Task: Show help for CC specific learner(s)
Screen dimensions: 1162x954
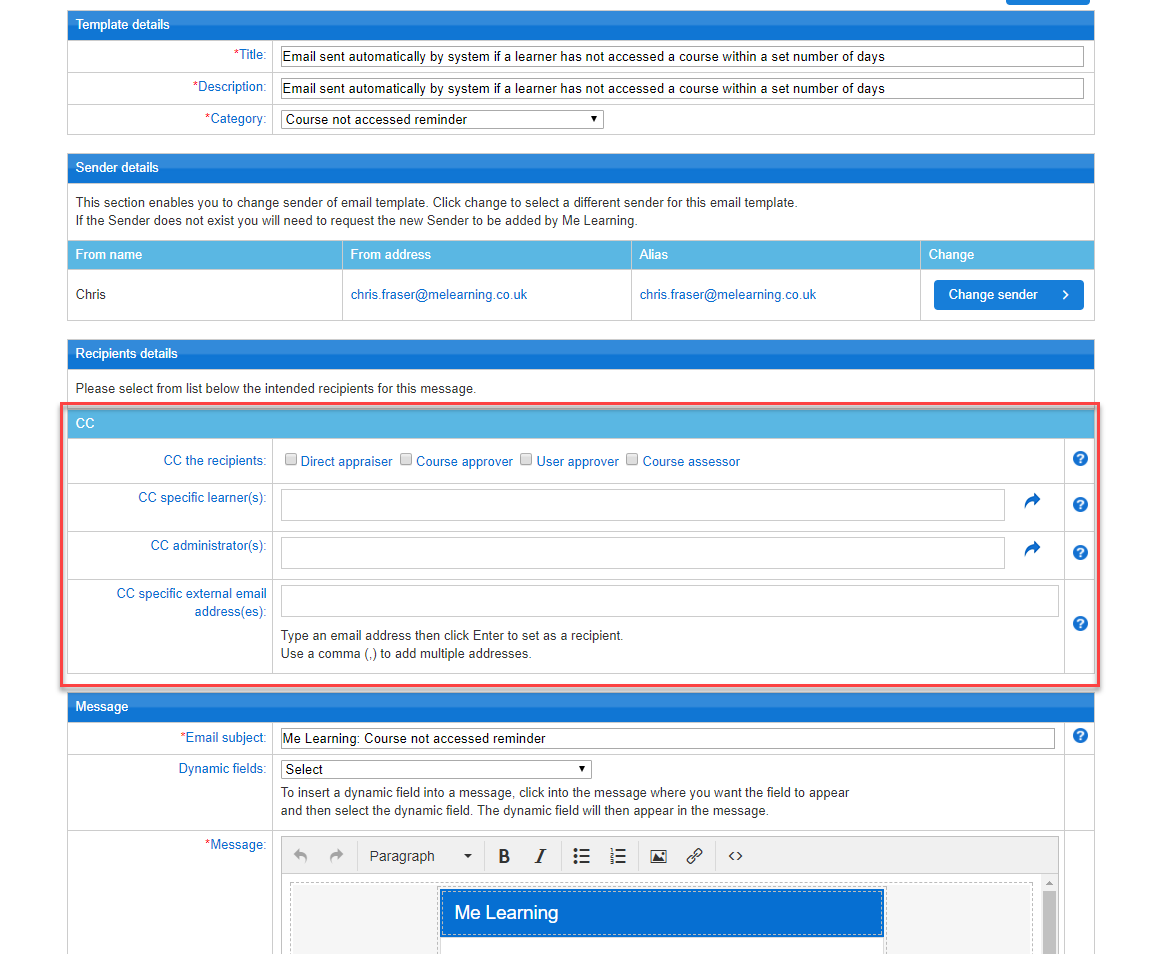Action: [1080, 505]
